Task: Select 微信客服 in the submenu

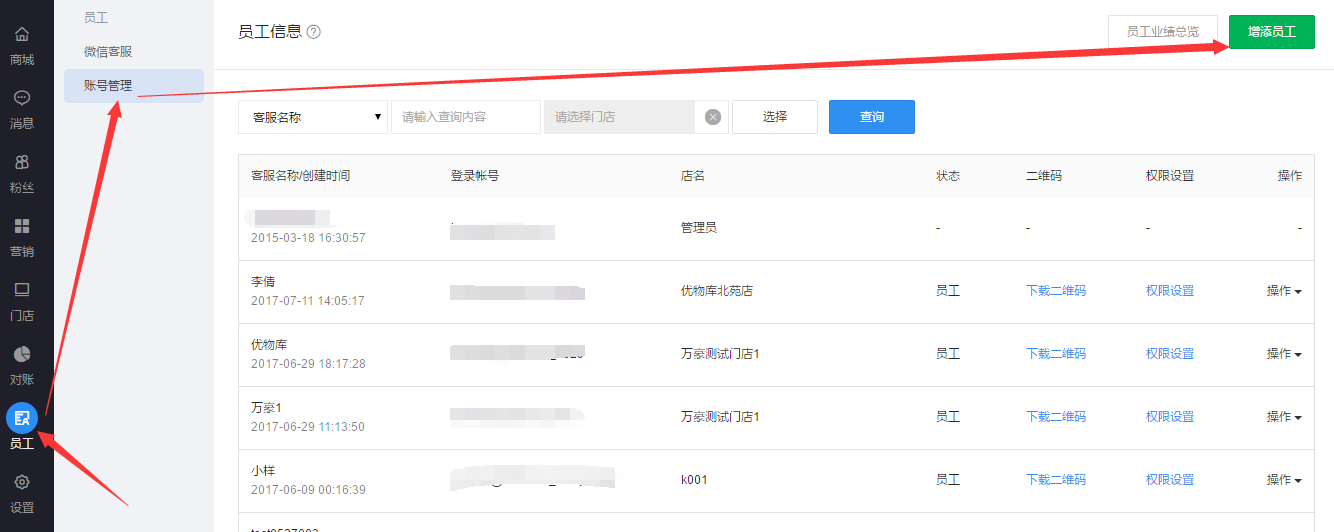Action: [108, 51]
